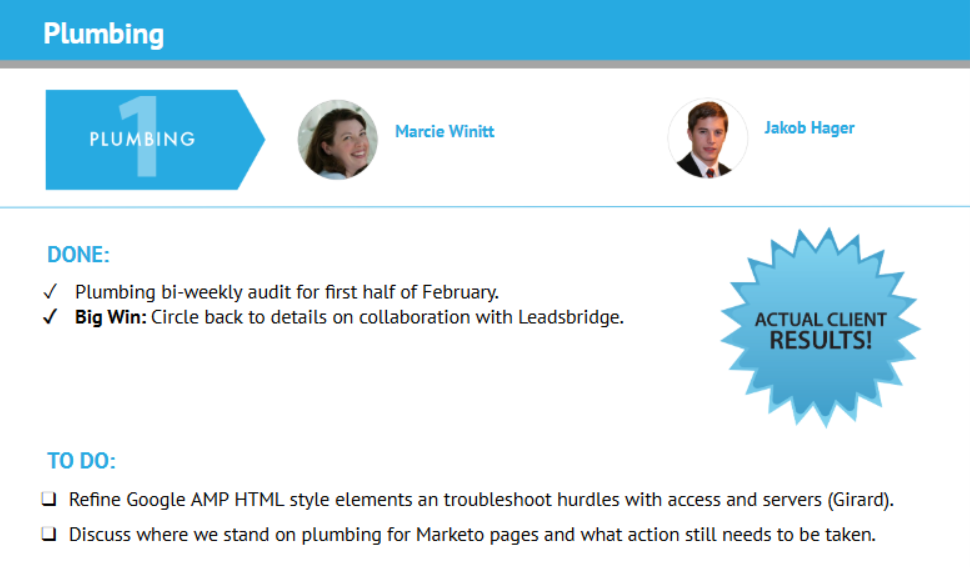Viewport: 970px width, 567px height.
Task: Select the Jakob Hager name label
Action: click(x=809, y=128)
